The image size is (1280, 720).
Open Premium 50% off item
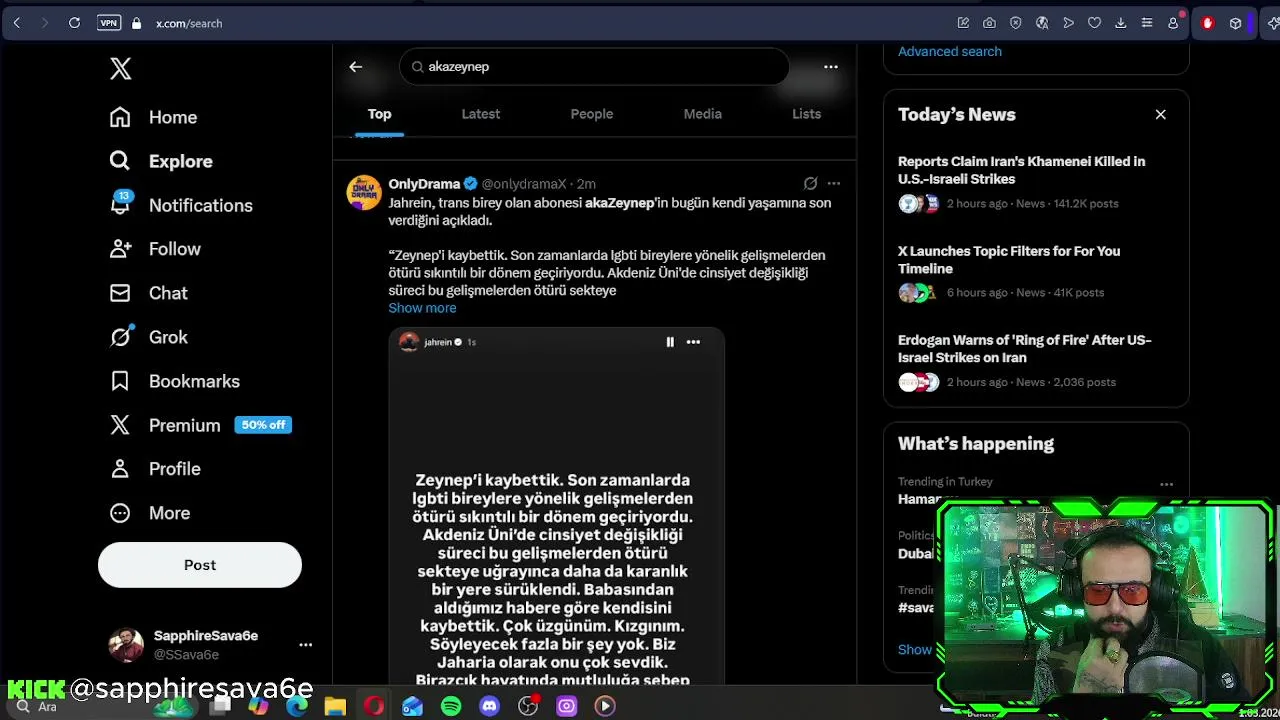point(200,425)
